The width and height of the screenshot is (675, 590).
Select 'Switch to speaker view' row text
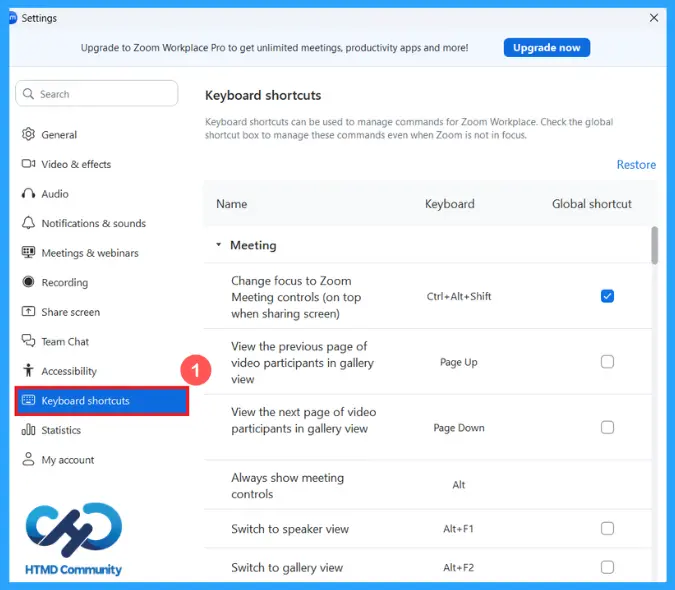290,529
